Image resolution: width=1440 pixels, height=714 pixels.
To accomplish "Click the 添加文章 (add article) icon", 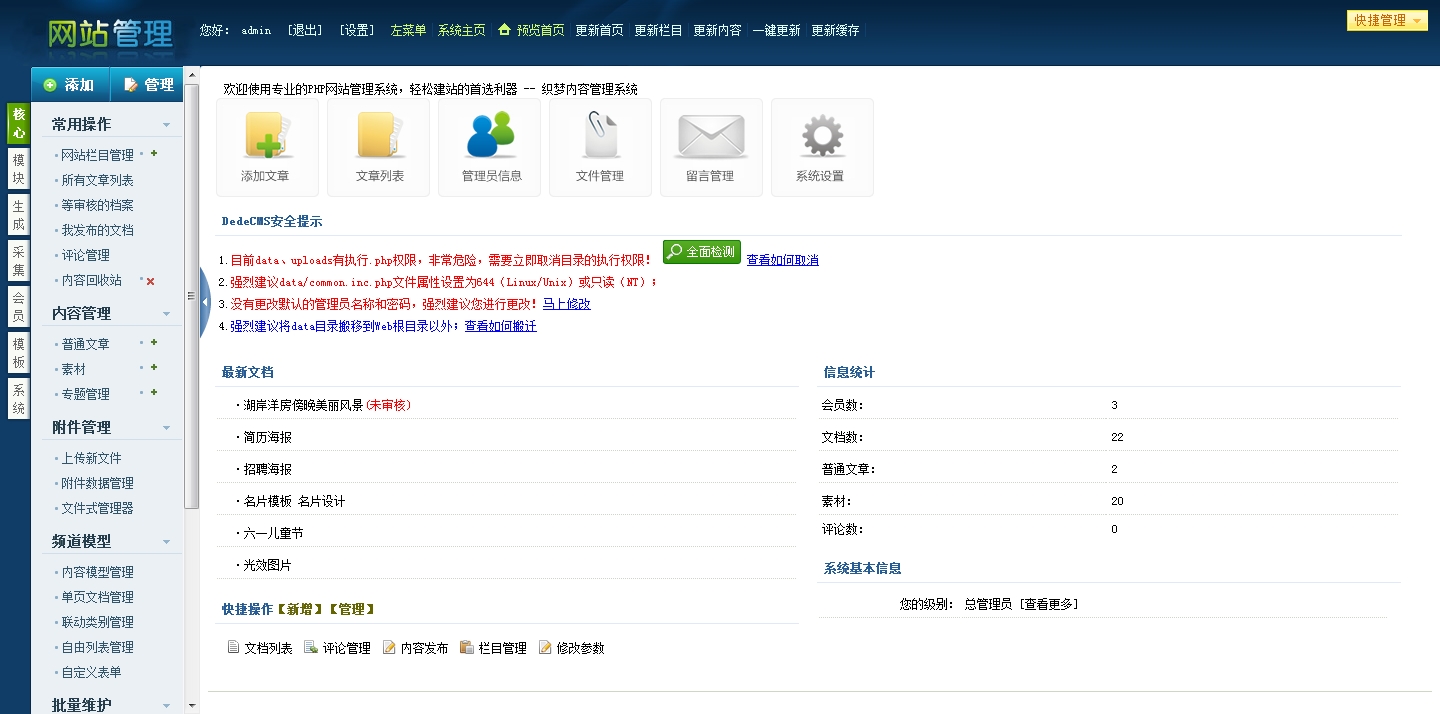I will pyautogui.click(x=266, y=137).
